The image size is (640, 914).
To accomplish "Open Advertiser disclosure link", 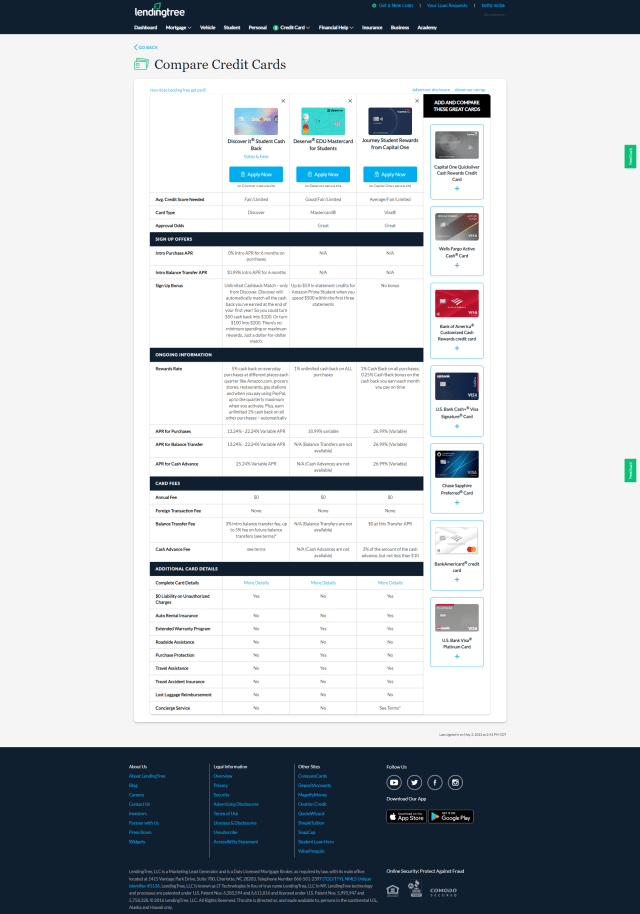I will pos(431,90).
